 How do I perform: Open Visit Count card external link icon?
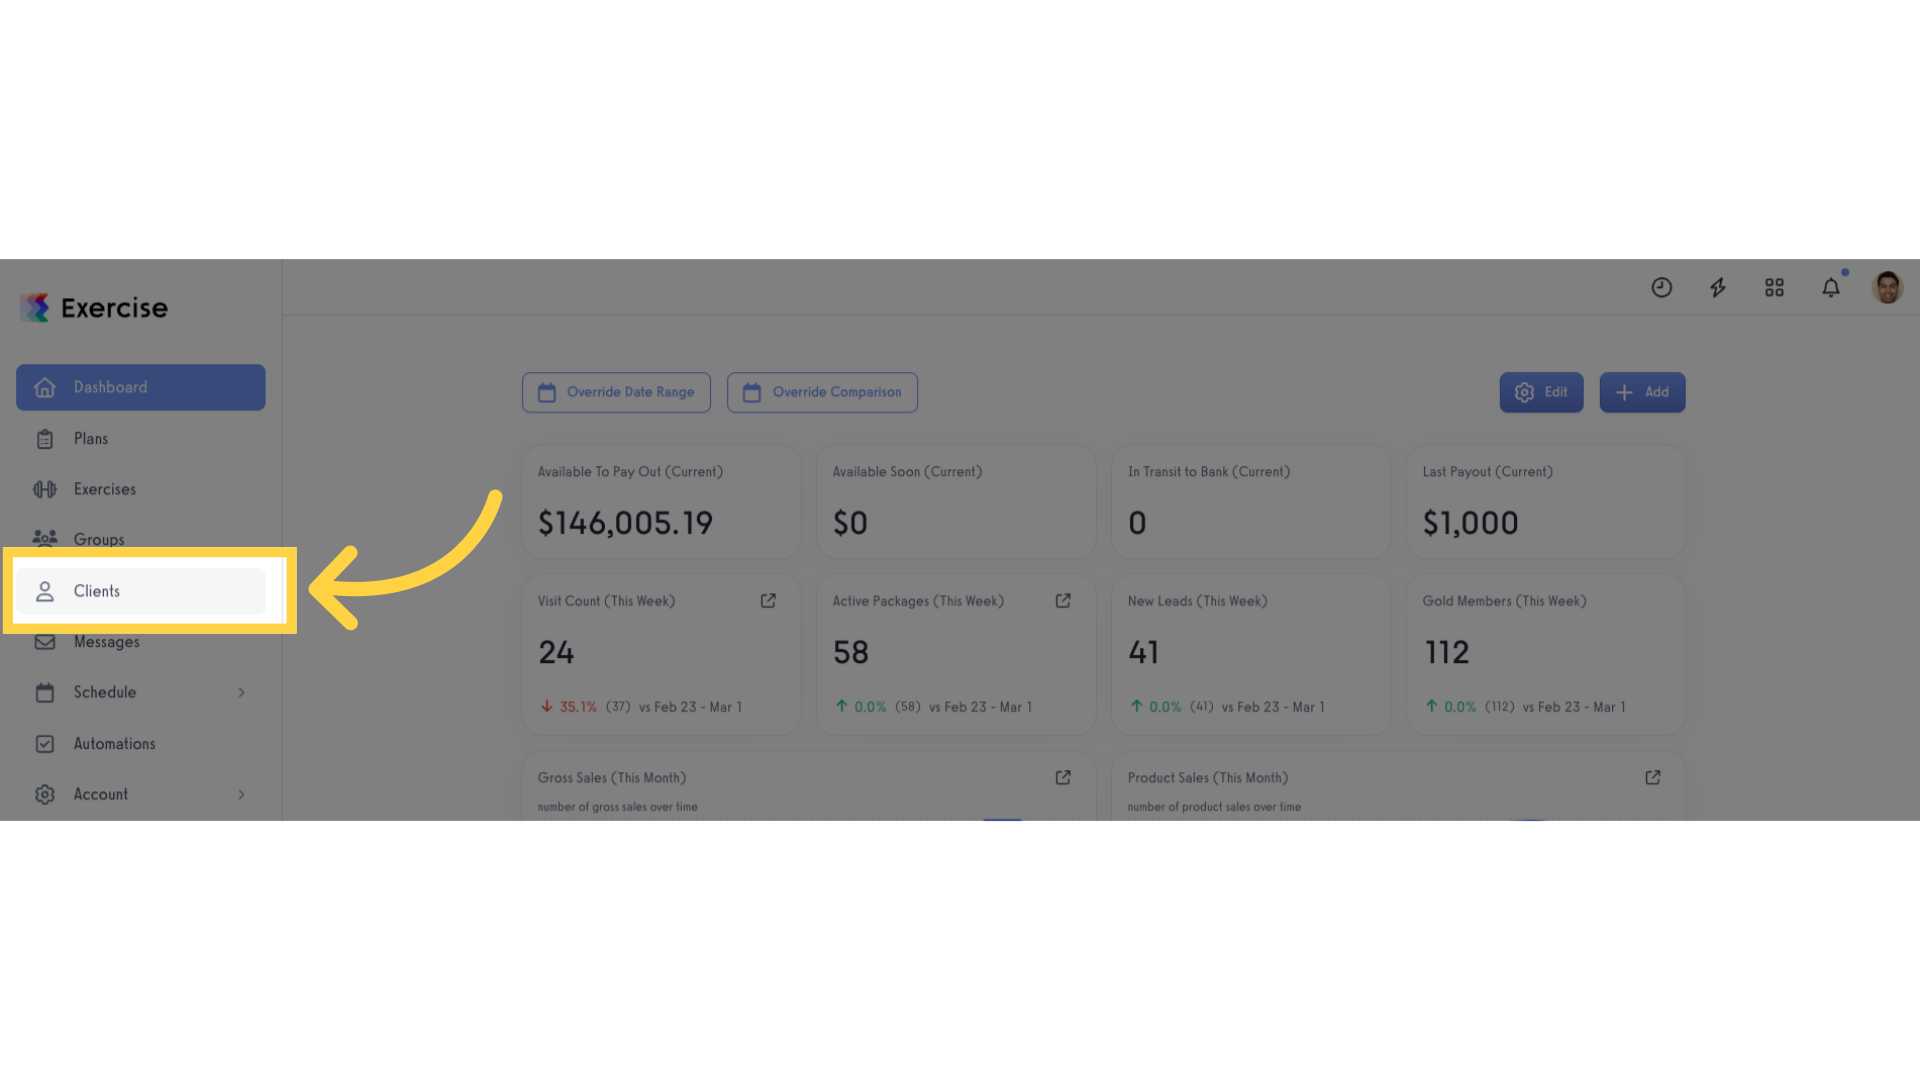768,601
